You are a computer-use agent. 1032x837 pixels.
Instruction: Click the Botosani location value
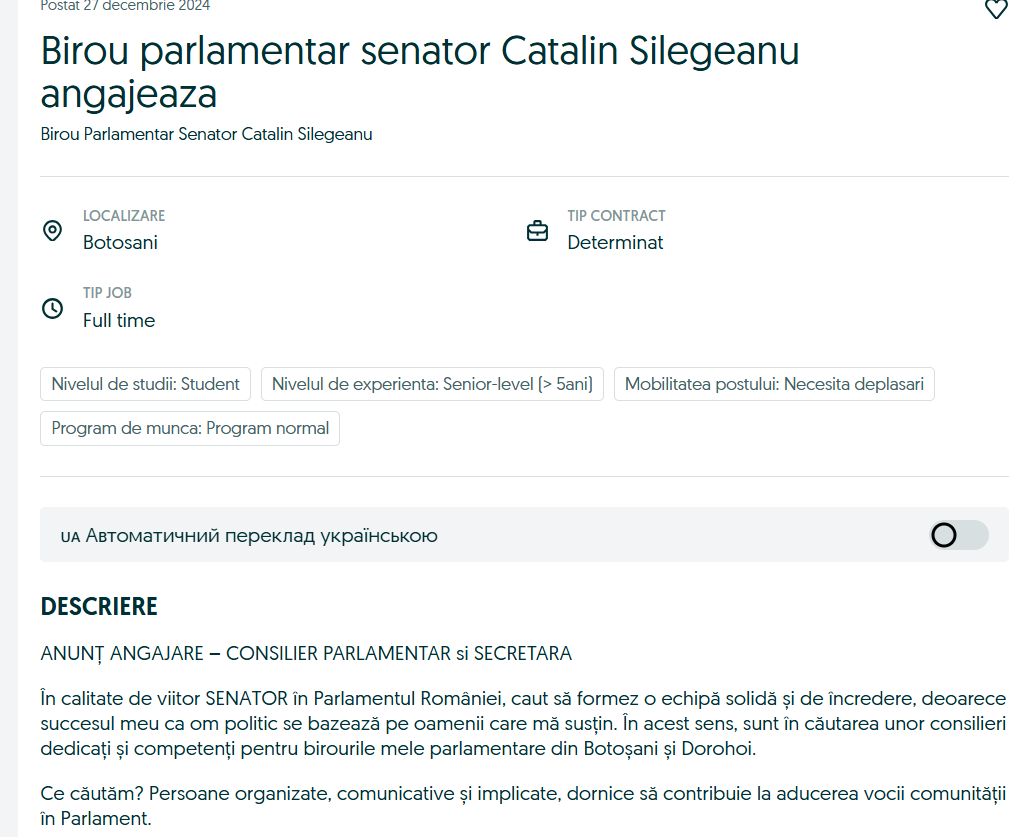tap(120, 243)
